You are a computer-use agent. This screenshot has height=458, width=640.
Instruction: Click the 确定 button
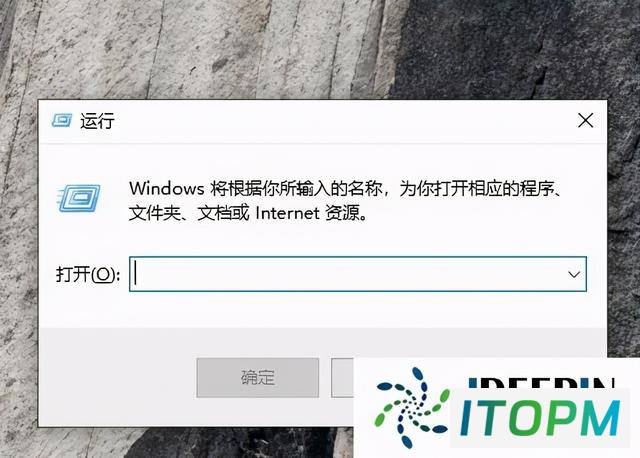click(258, 378)
